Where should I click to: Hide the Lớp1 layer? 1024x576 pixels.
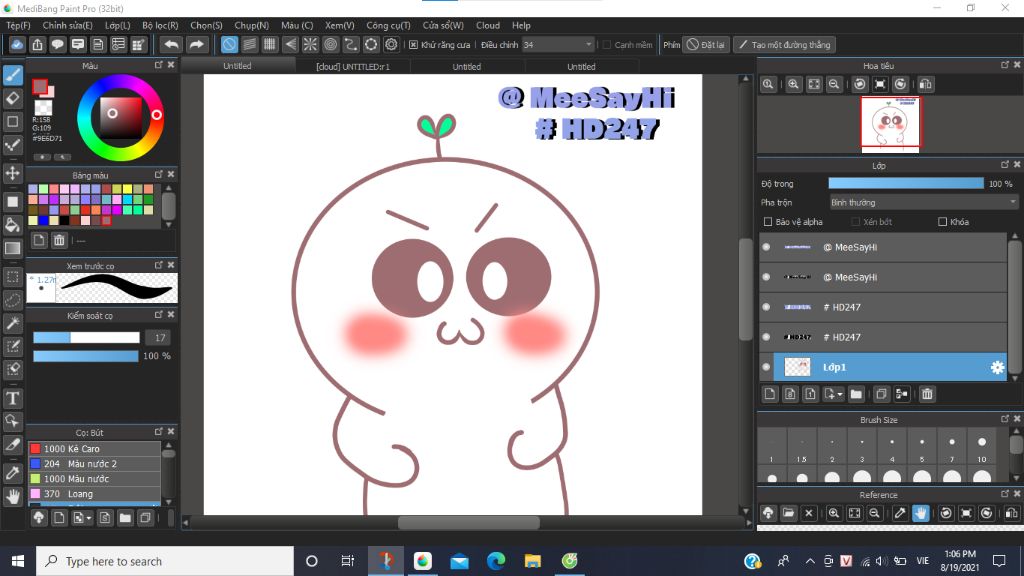click(x=766, y=367)
